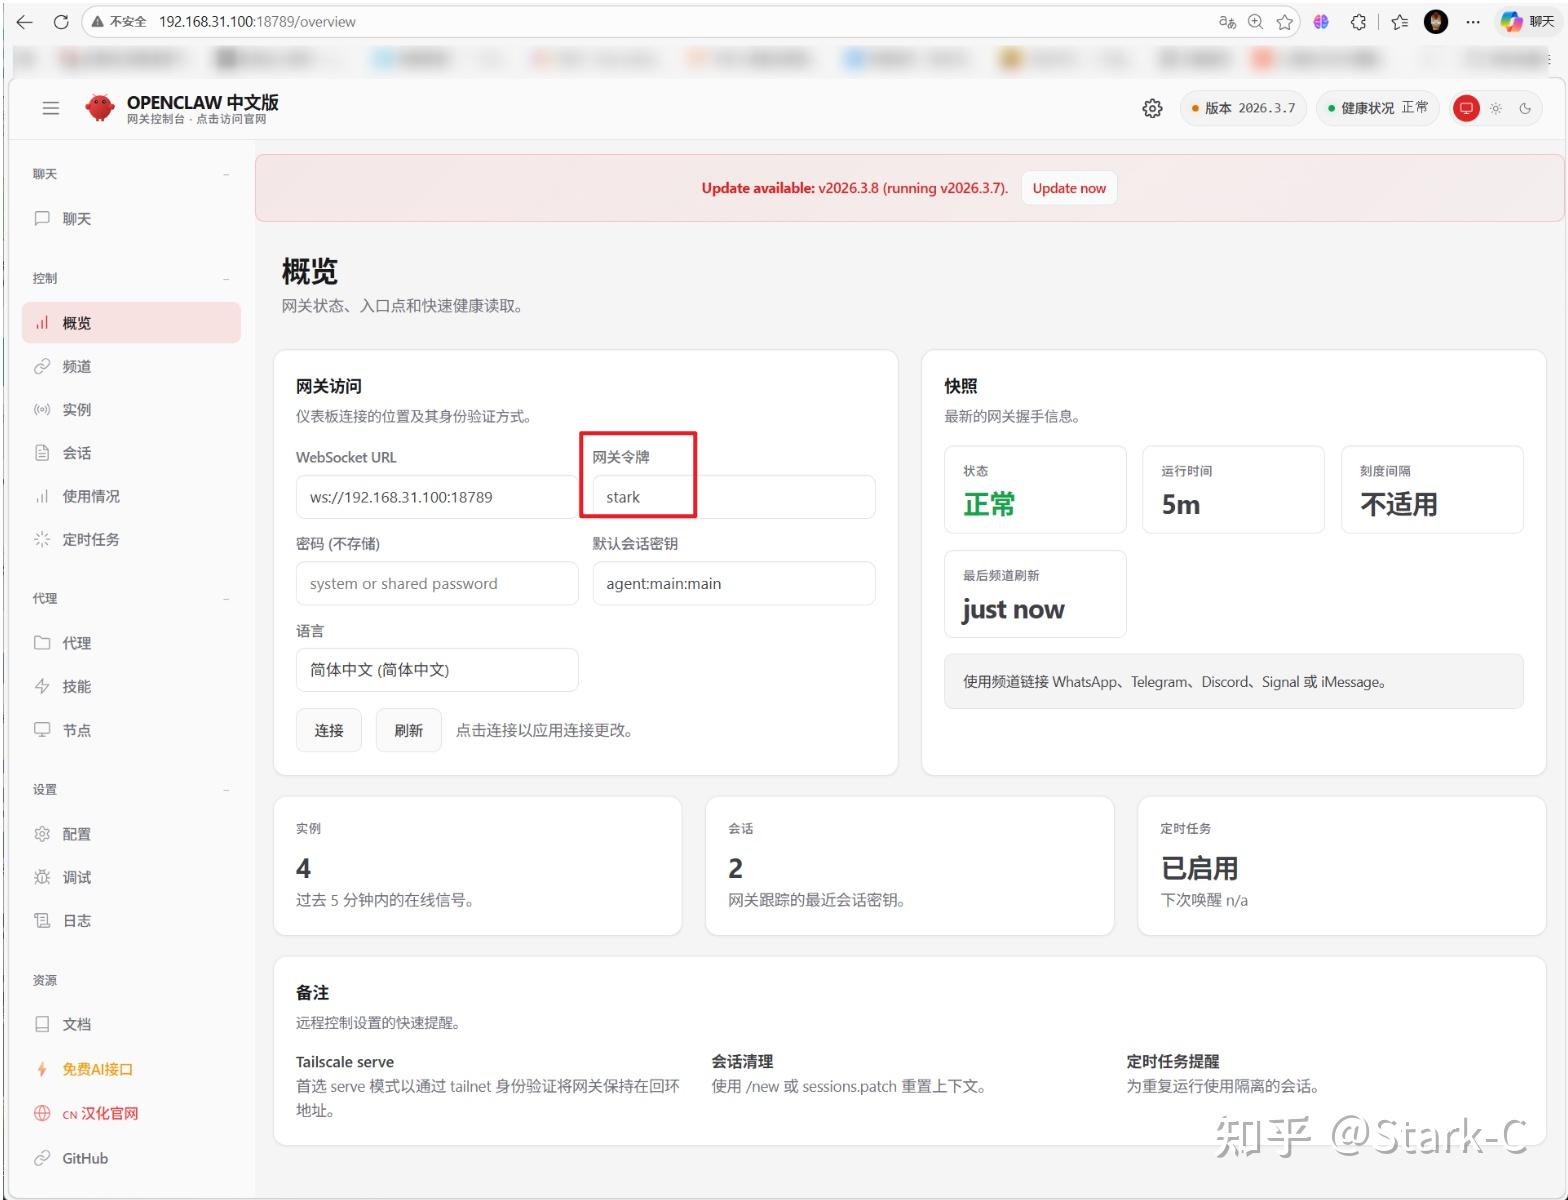Click the 健康状况 health status pill
The image size is (1568, 1200).
[1378, 108]
